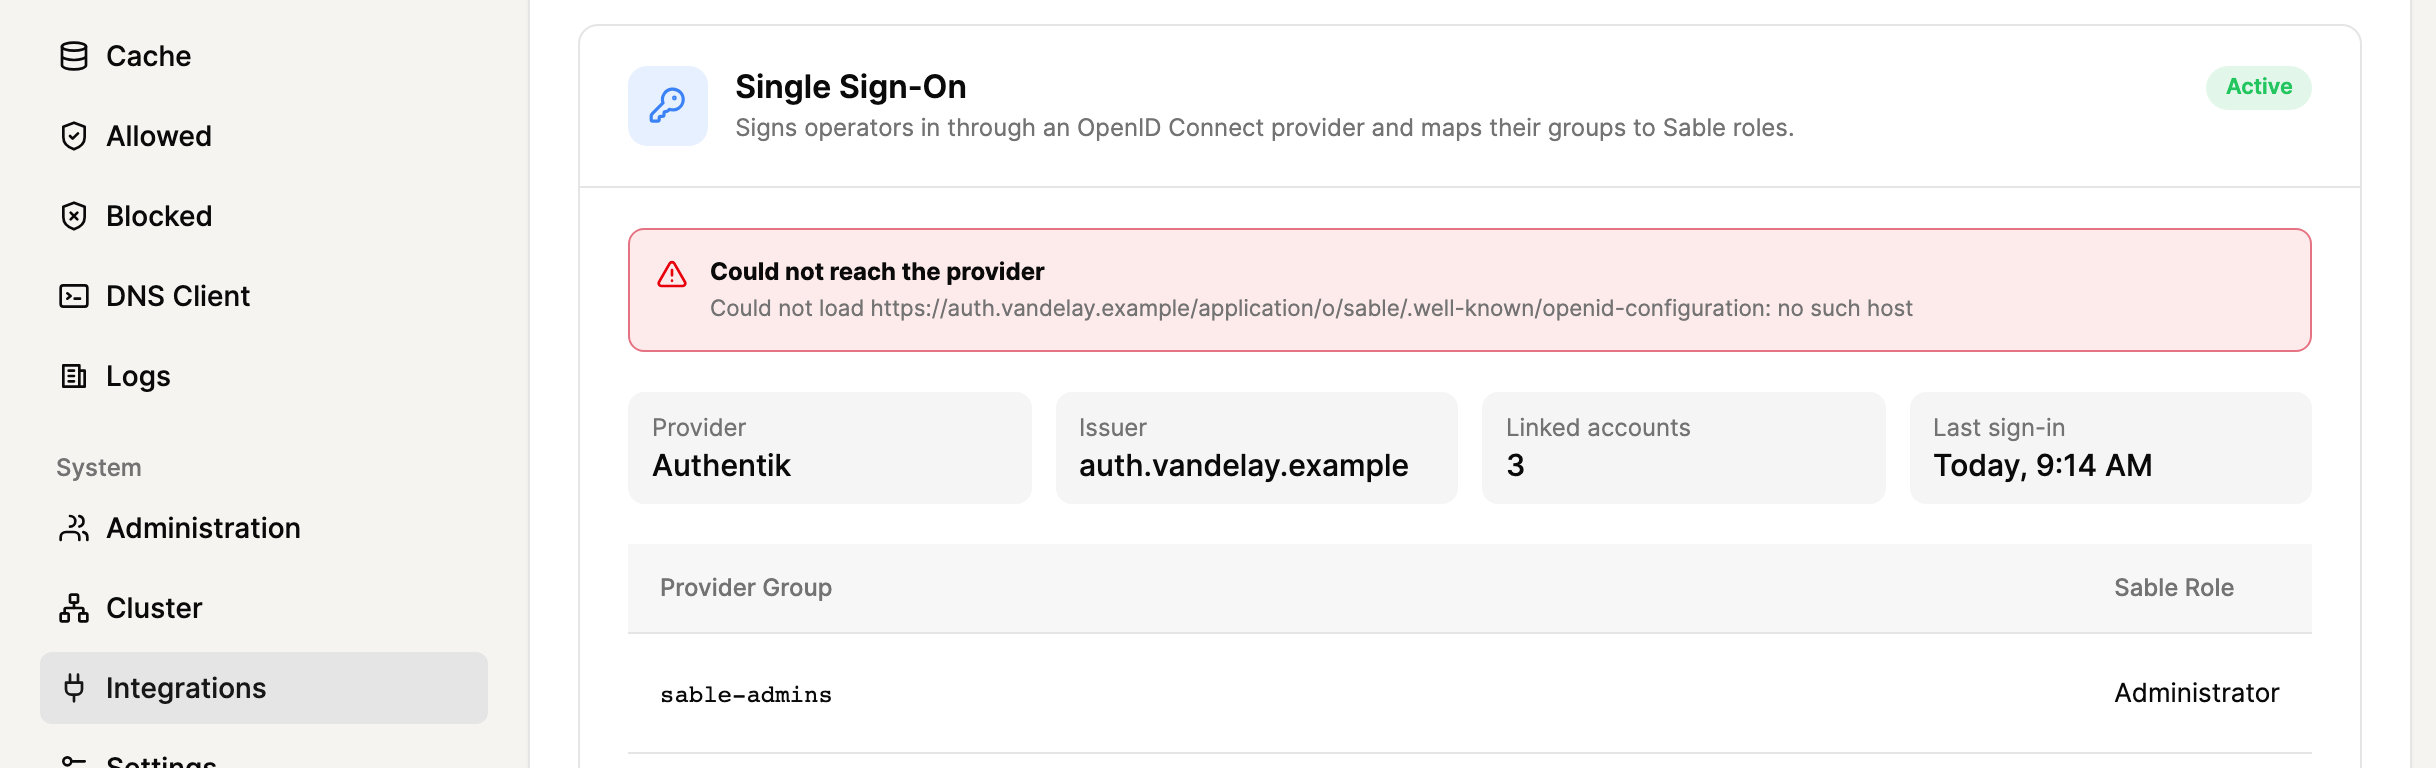The width and height of the screenshot is (2436, 768).
Task: Click the Logs document icon
Action: pyautogui.click(x=74, y=376)
